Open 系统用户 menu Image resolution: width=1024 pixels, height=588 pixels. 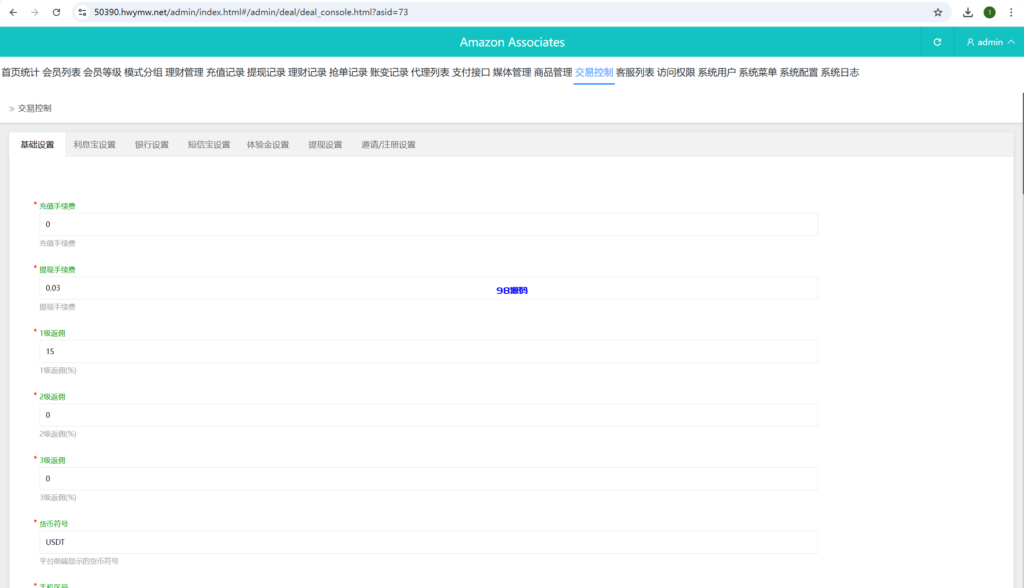coord(717,73)
